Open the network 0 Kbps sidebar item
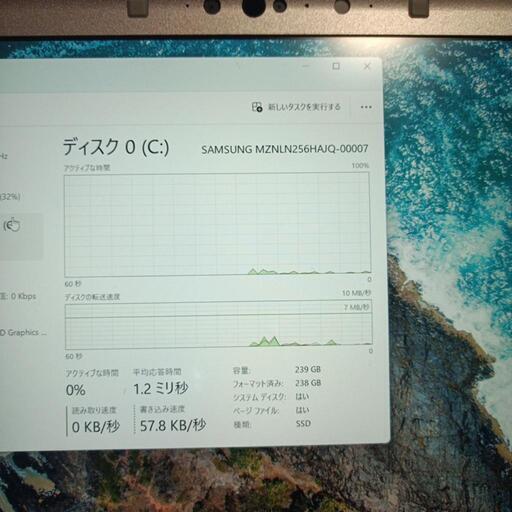This screenshot has height=512, width=512. pyautogui.click(x=18, y=296)
